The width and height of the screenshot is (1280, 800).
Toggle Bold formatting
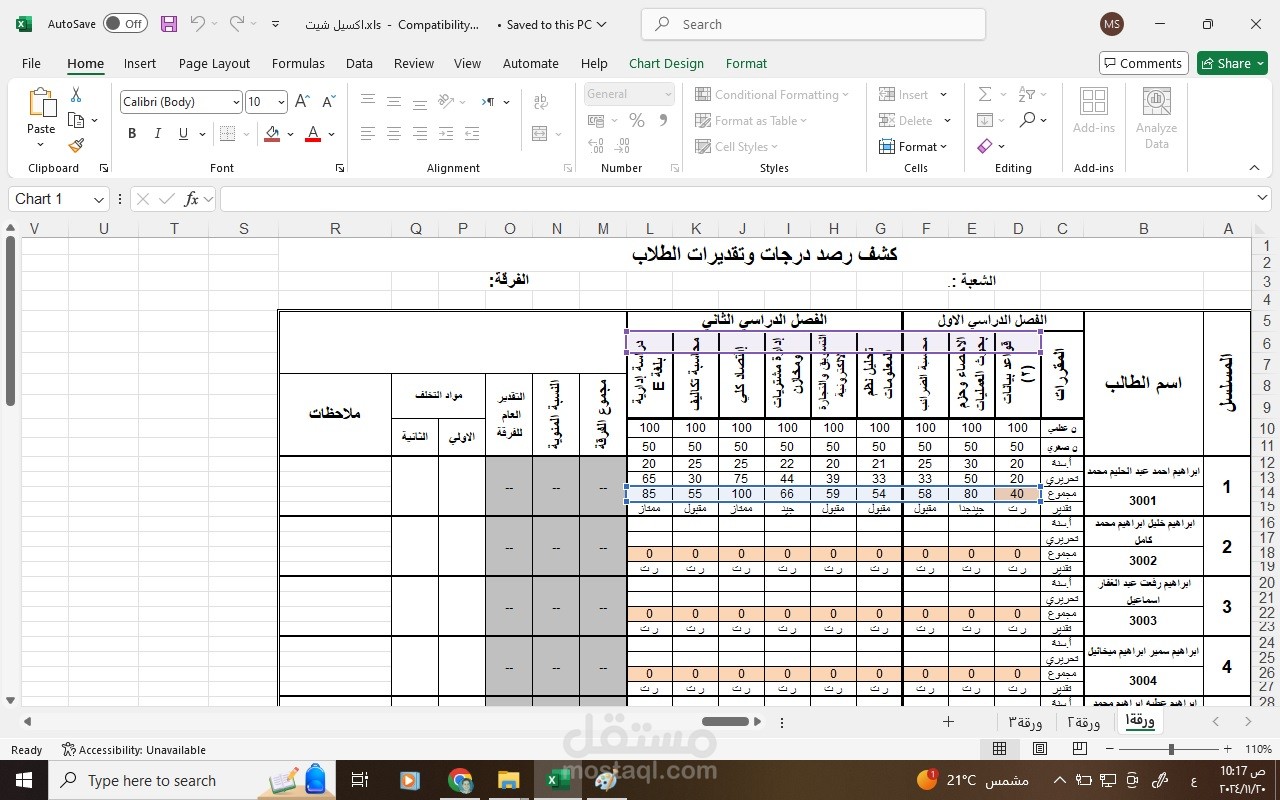point(132,134)
